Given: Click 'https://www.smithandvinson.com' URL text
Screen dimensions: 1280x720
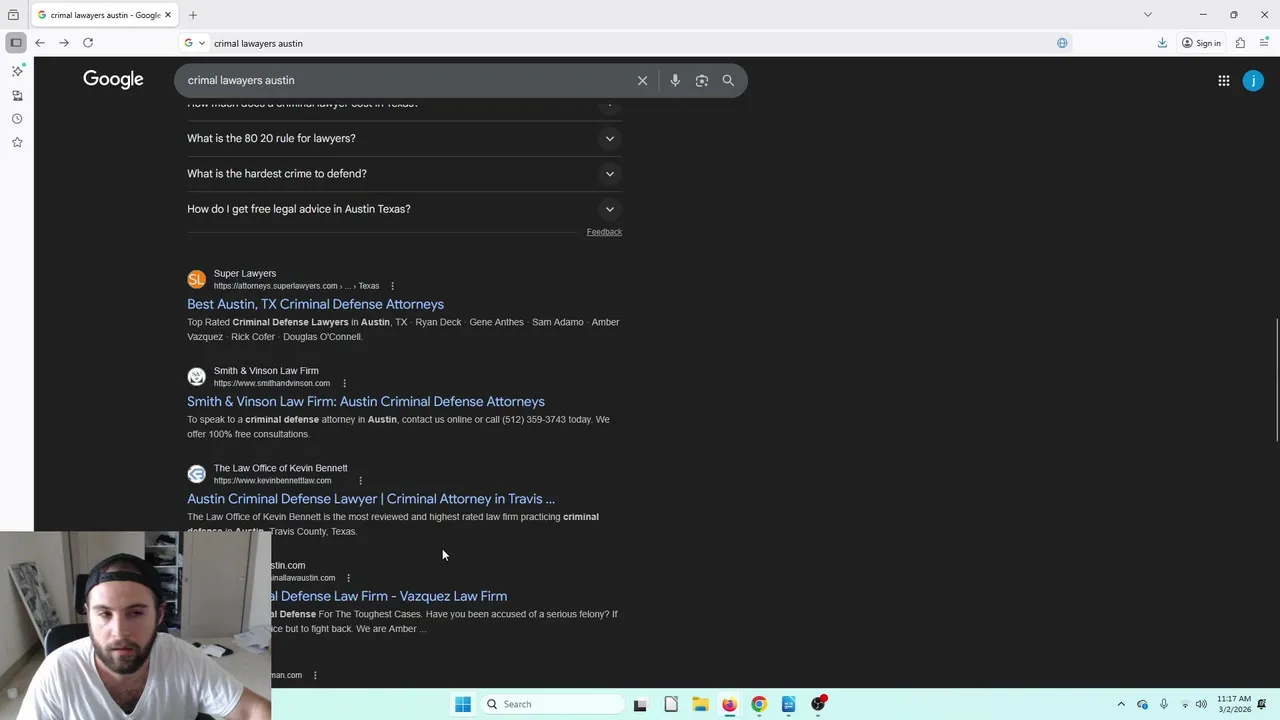Looking at the screenshot, I should 271,384.
